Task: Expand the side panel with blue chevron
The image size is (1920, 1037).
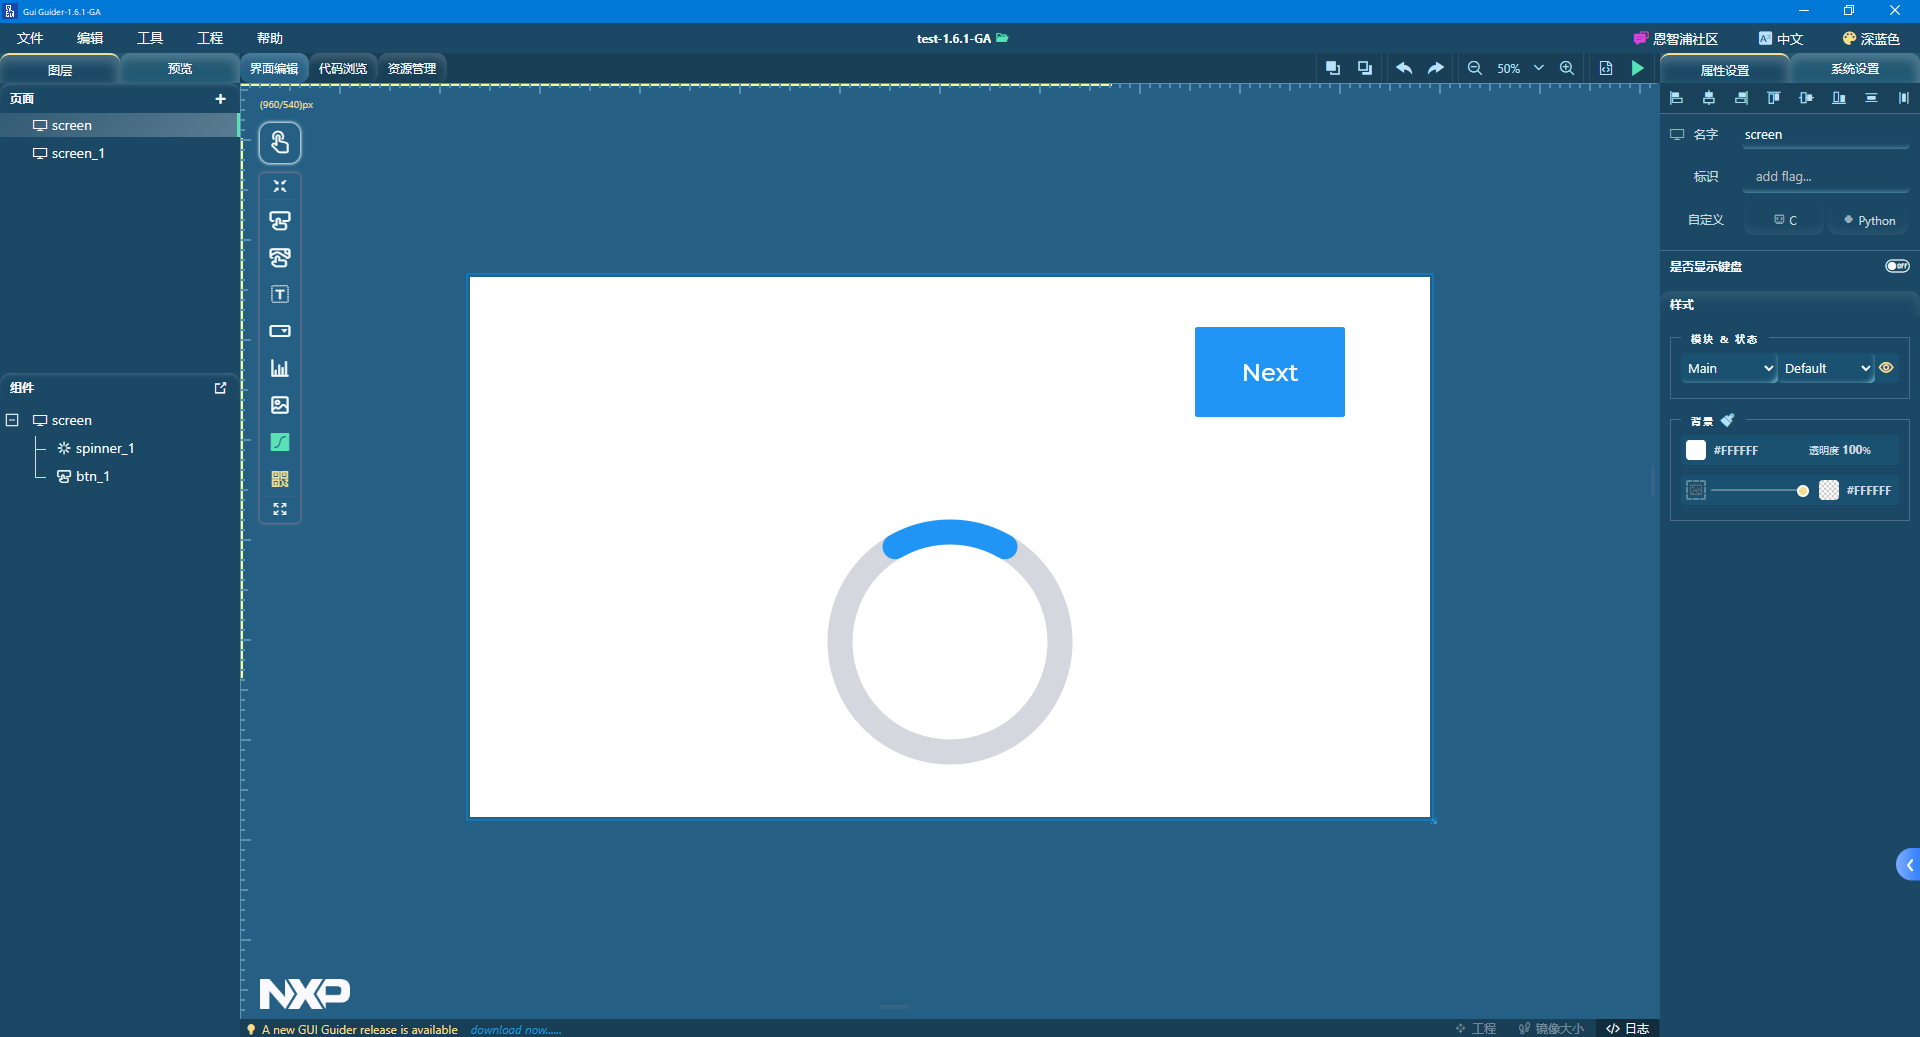Action: 1908,865
